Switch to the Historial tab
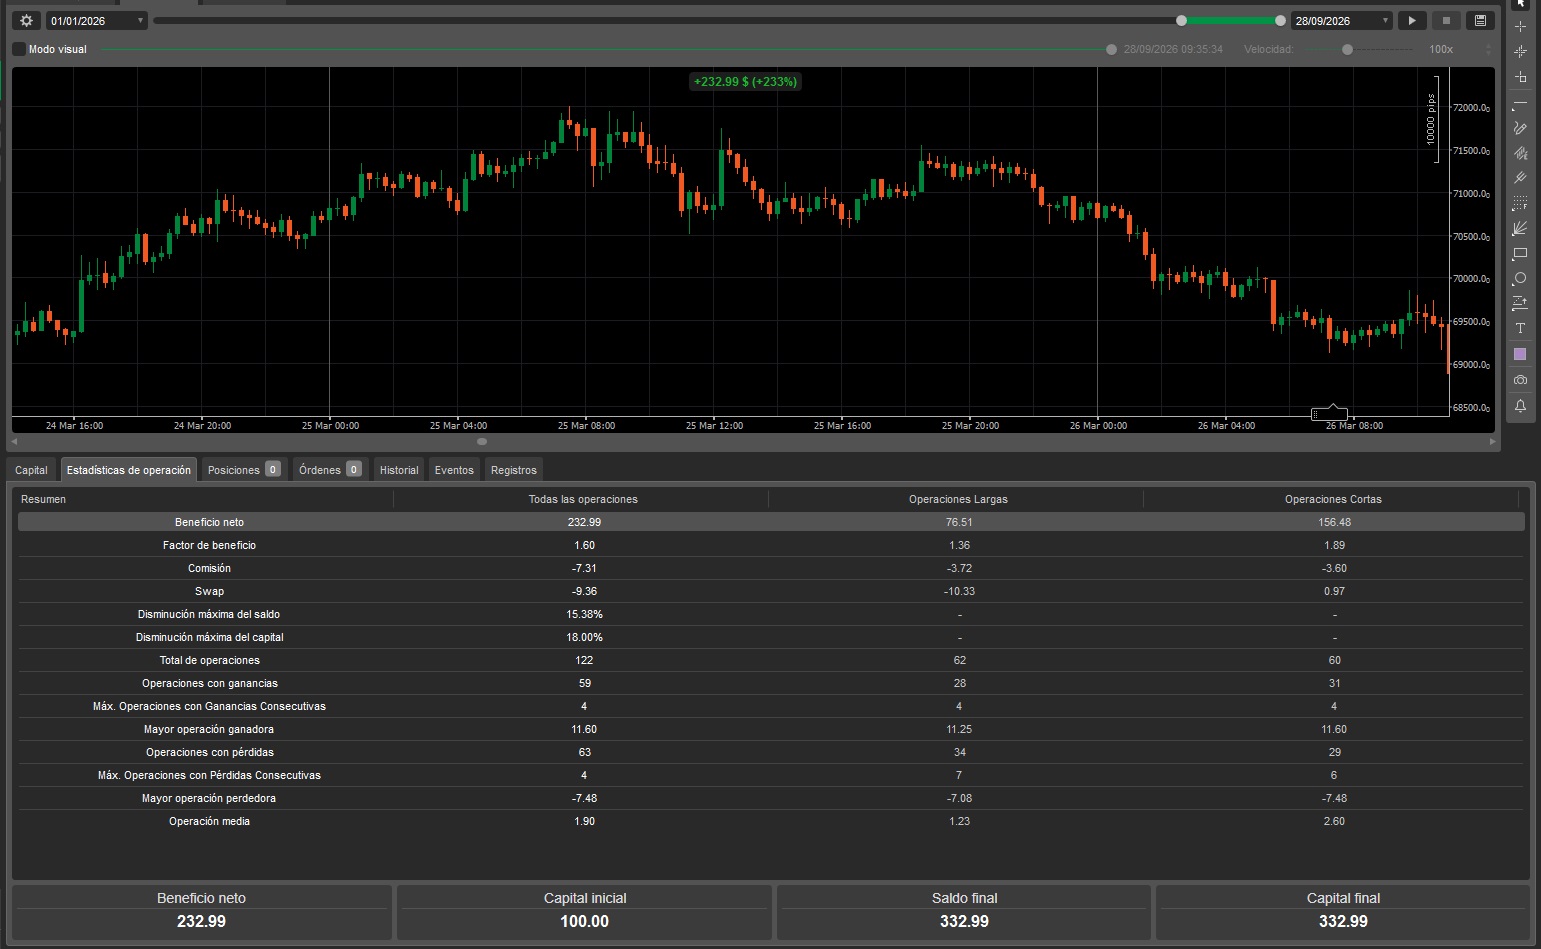 (x=399, y=470)
